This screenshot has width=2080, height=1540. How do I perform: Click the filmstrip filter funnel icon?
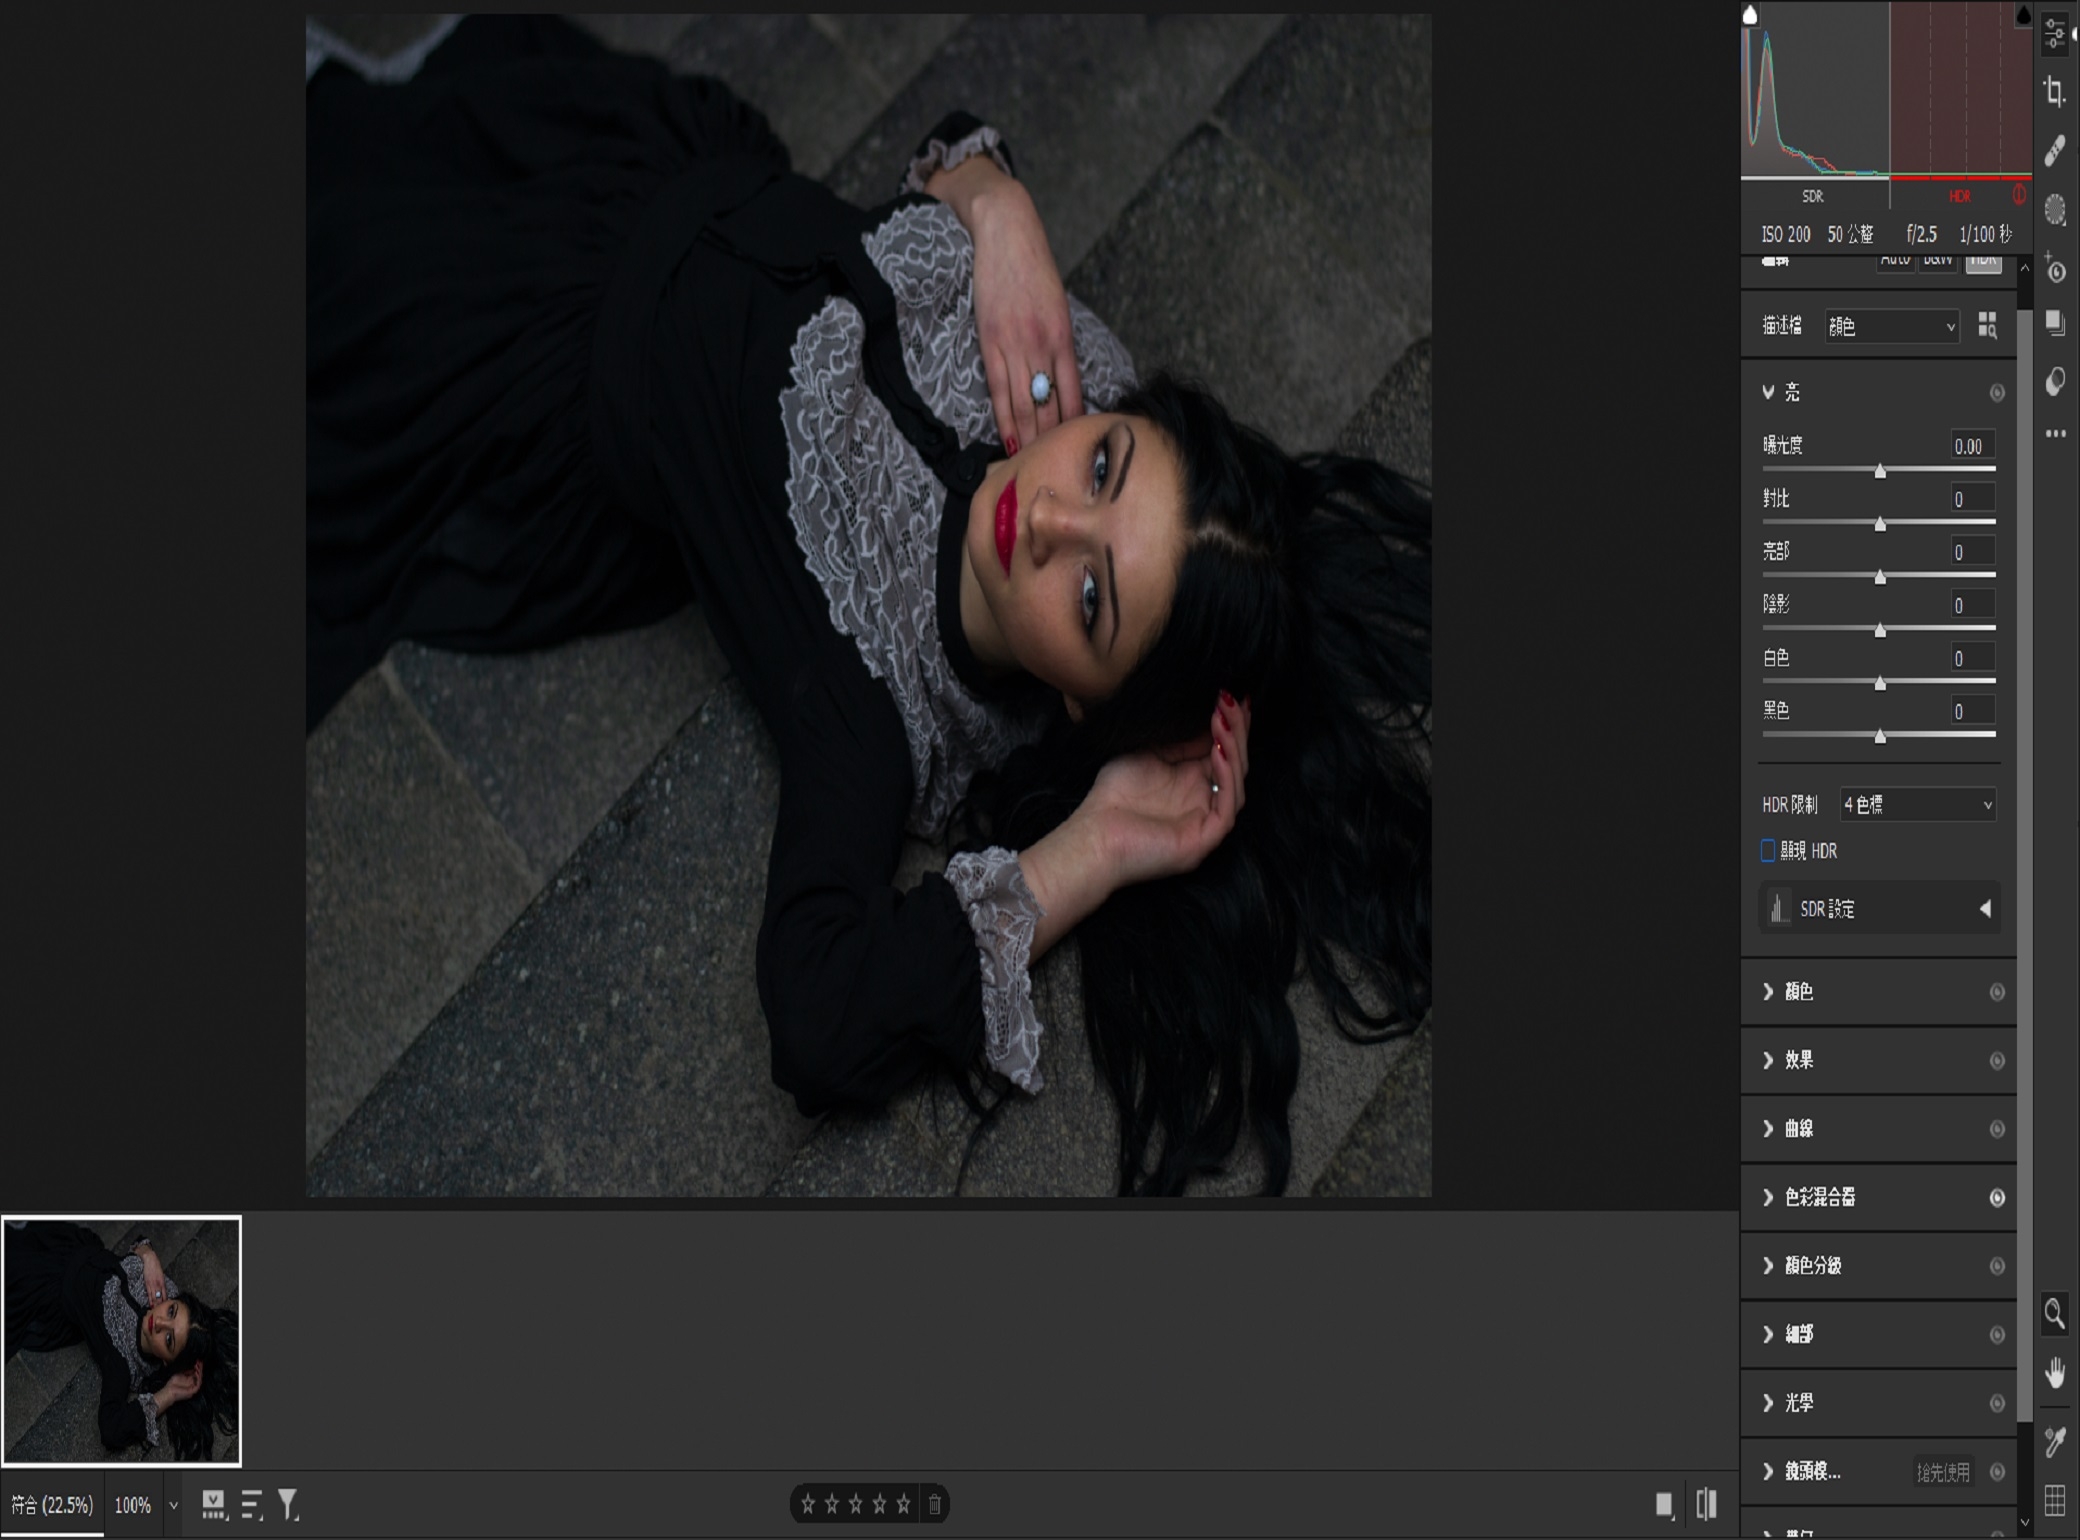[x=288, y=1504]
